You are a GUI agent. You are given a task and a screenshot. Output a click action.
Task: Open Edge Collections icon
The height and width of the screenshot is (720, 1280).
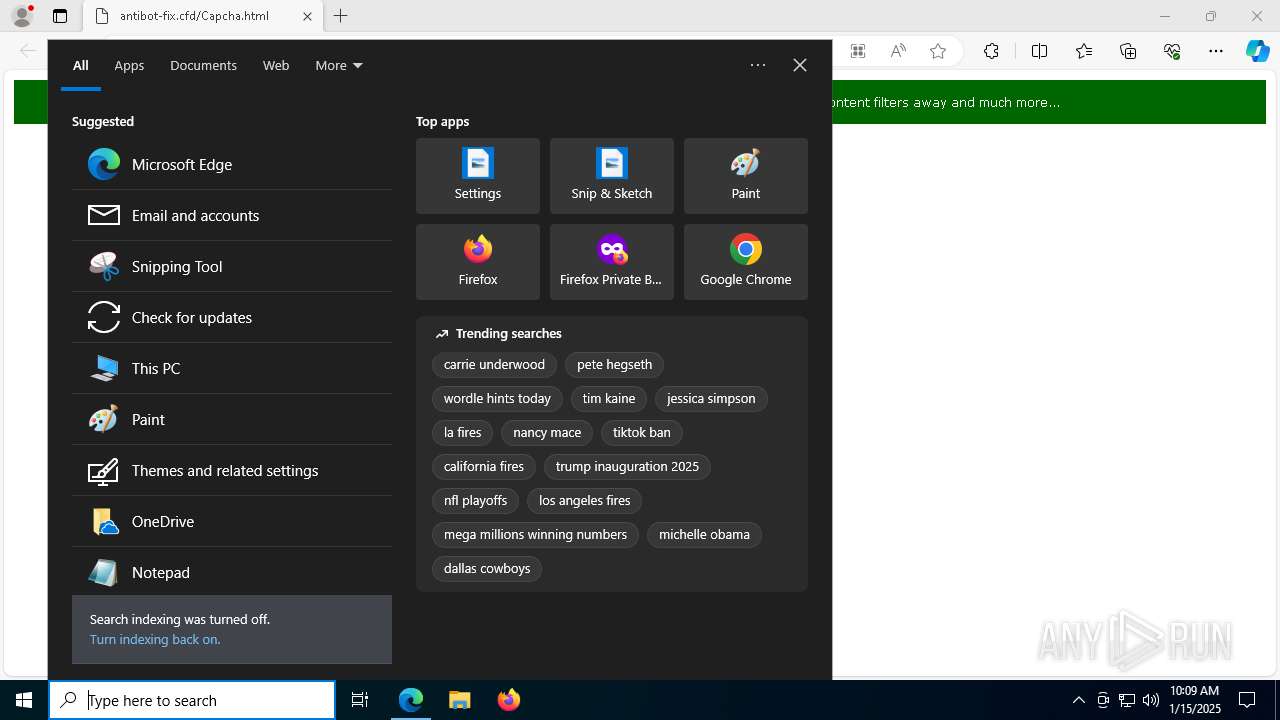pos(1128,51)
